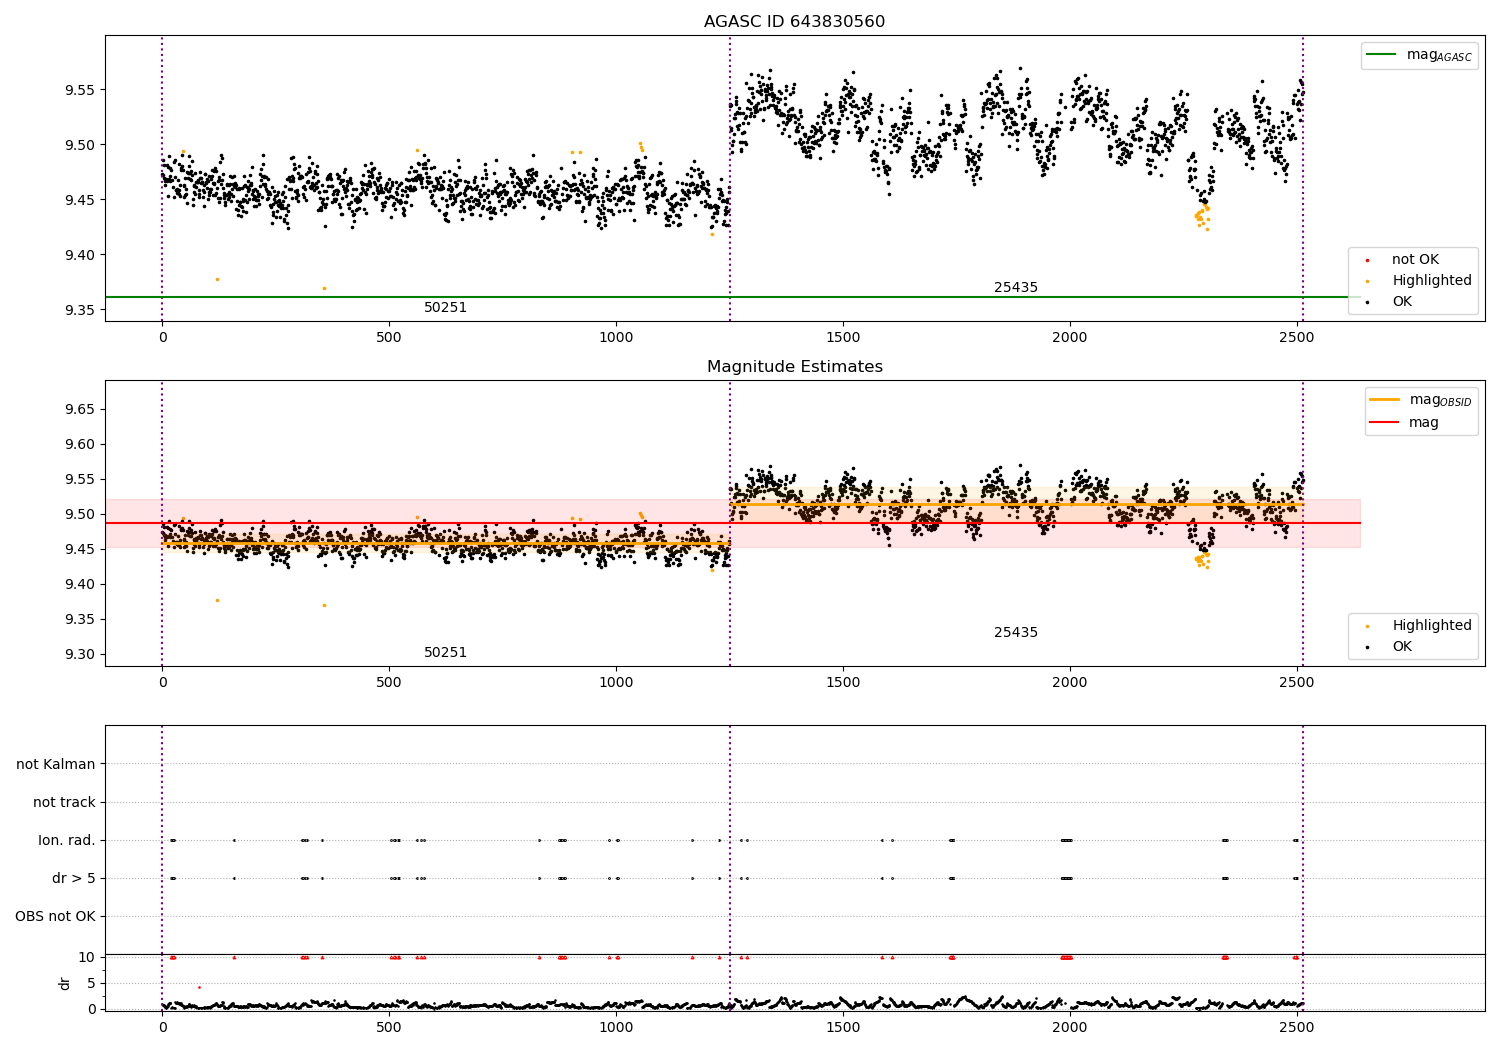Click the orange line sample for mag OBSID

click(x=1384, y=400)
